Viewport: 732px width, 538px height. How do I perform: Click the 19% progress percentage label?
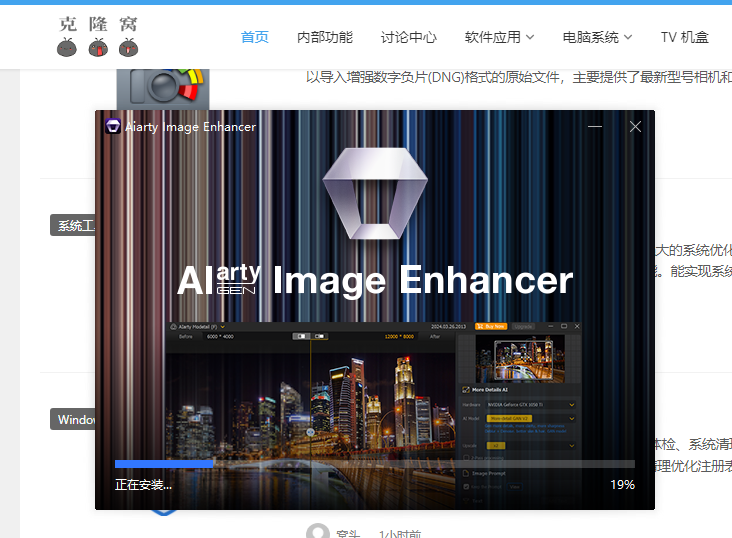coord(622,485)
